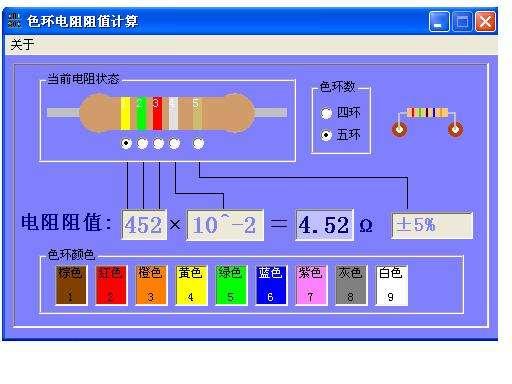
Task: Click the 色环颜色 group label
Action: point(71,255)
